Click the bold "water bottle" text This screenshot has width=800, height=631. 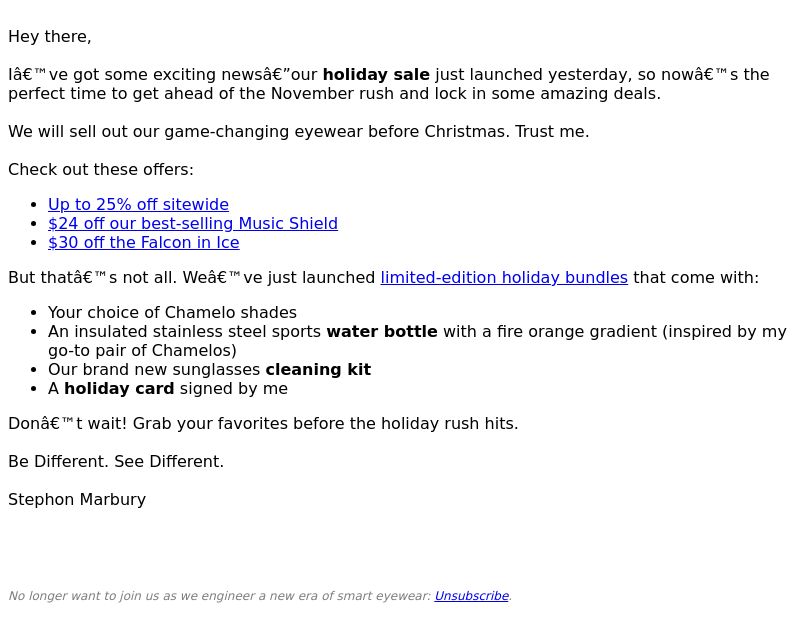[382, 332]
